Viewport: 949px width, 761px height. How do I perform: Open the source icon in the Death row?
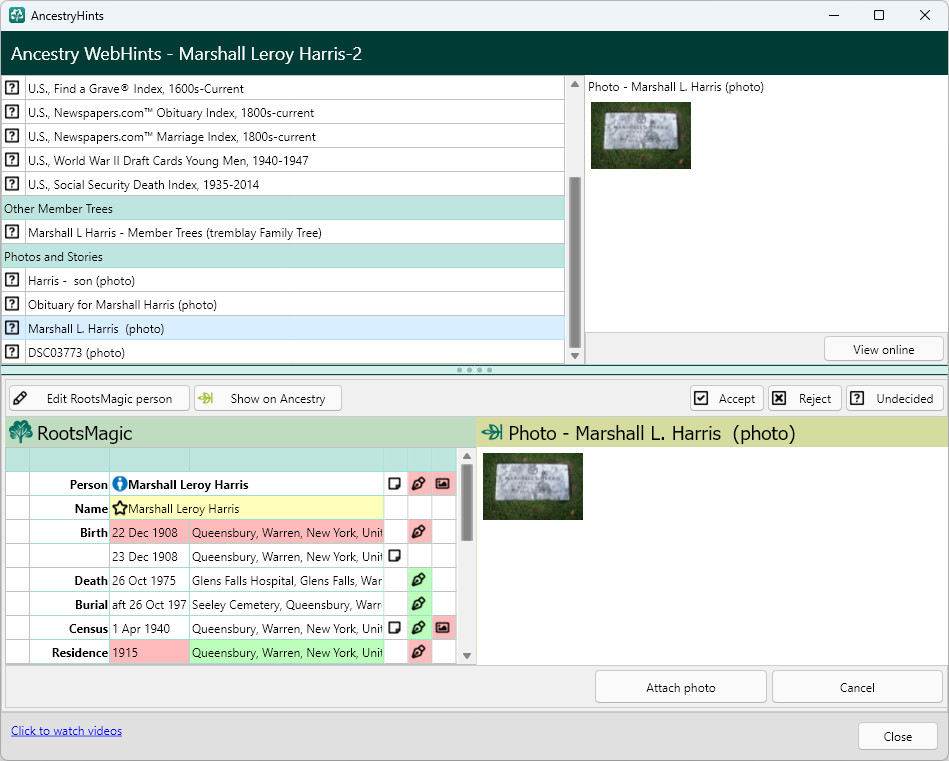click(419, 580)
